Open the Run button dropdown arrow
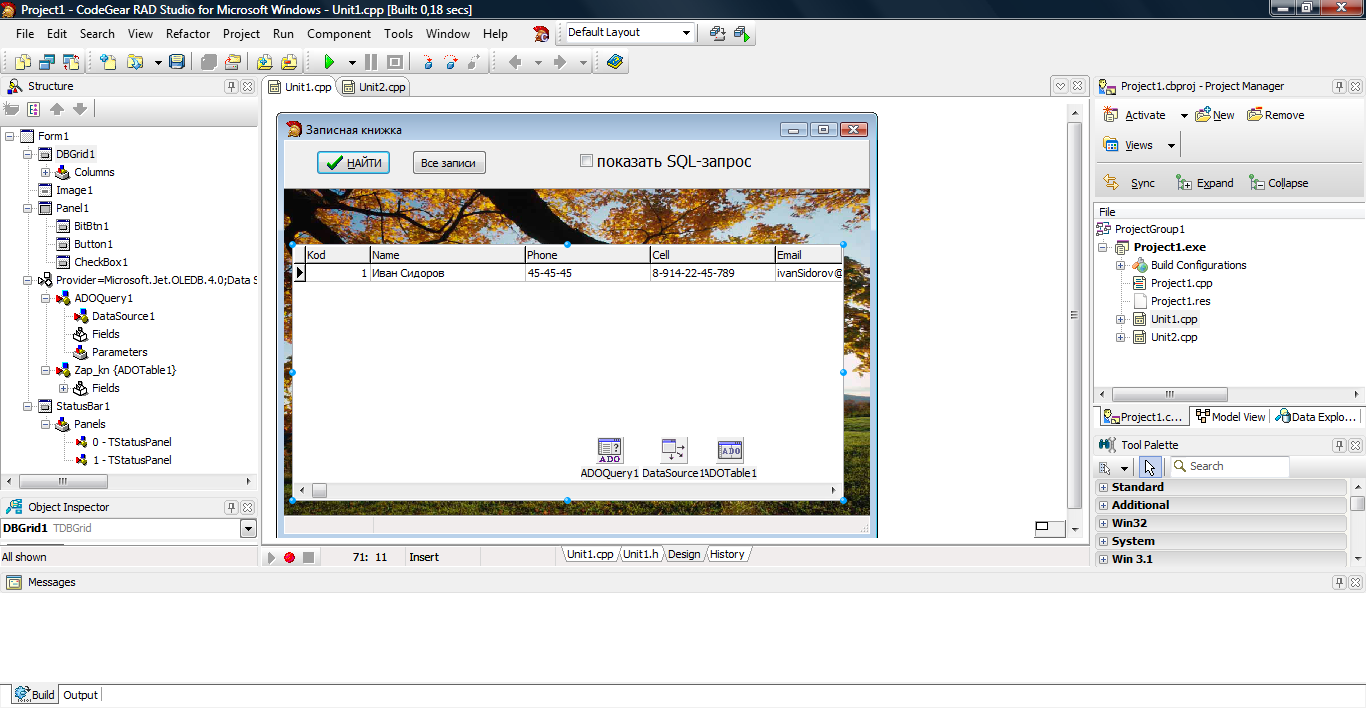Screen dimensions: 1366x708 coord(352,62)
